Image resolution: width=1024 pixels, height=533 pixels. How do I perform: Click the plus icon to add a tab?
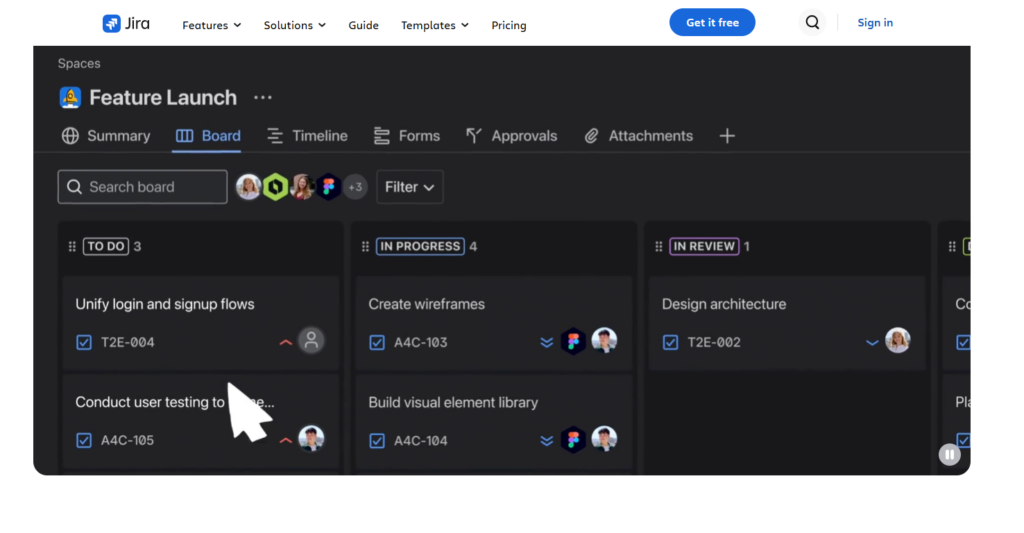727,136
